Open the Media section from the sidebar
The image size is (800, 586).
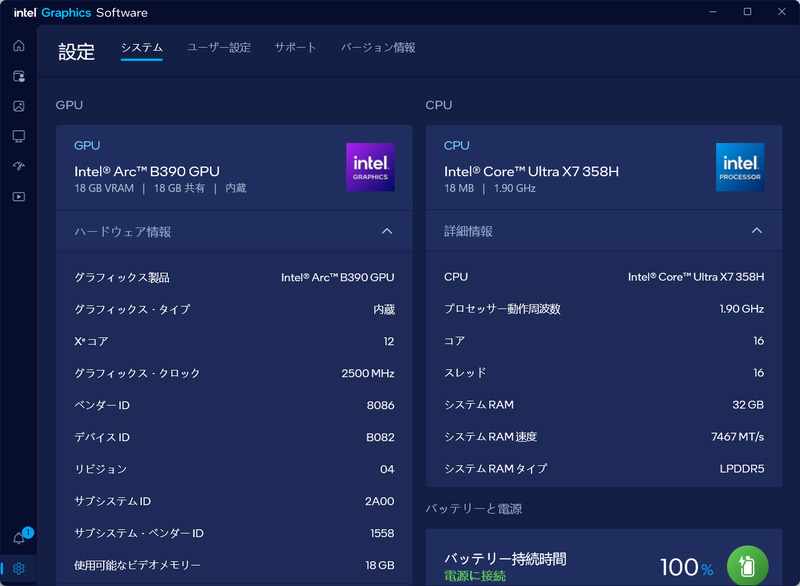coord(18,106)
